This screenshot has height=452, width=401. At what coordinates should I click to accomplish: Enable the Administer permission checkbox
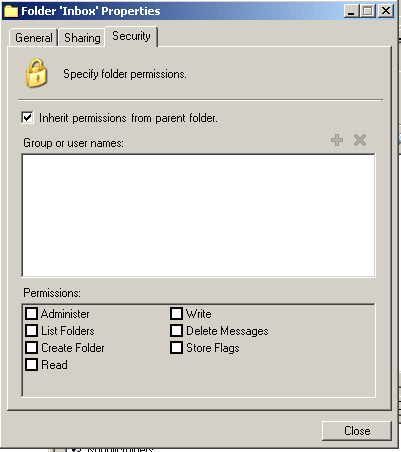(32, 314)
